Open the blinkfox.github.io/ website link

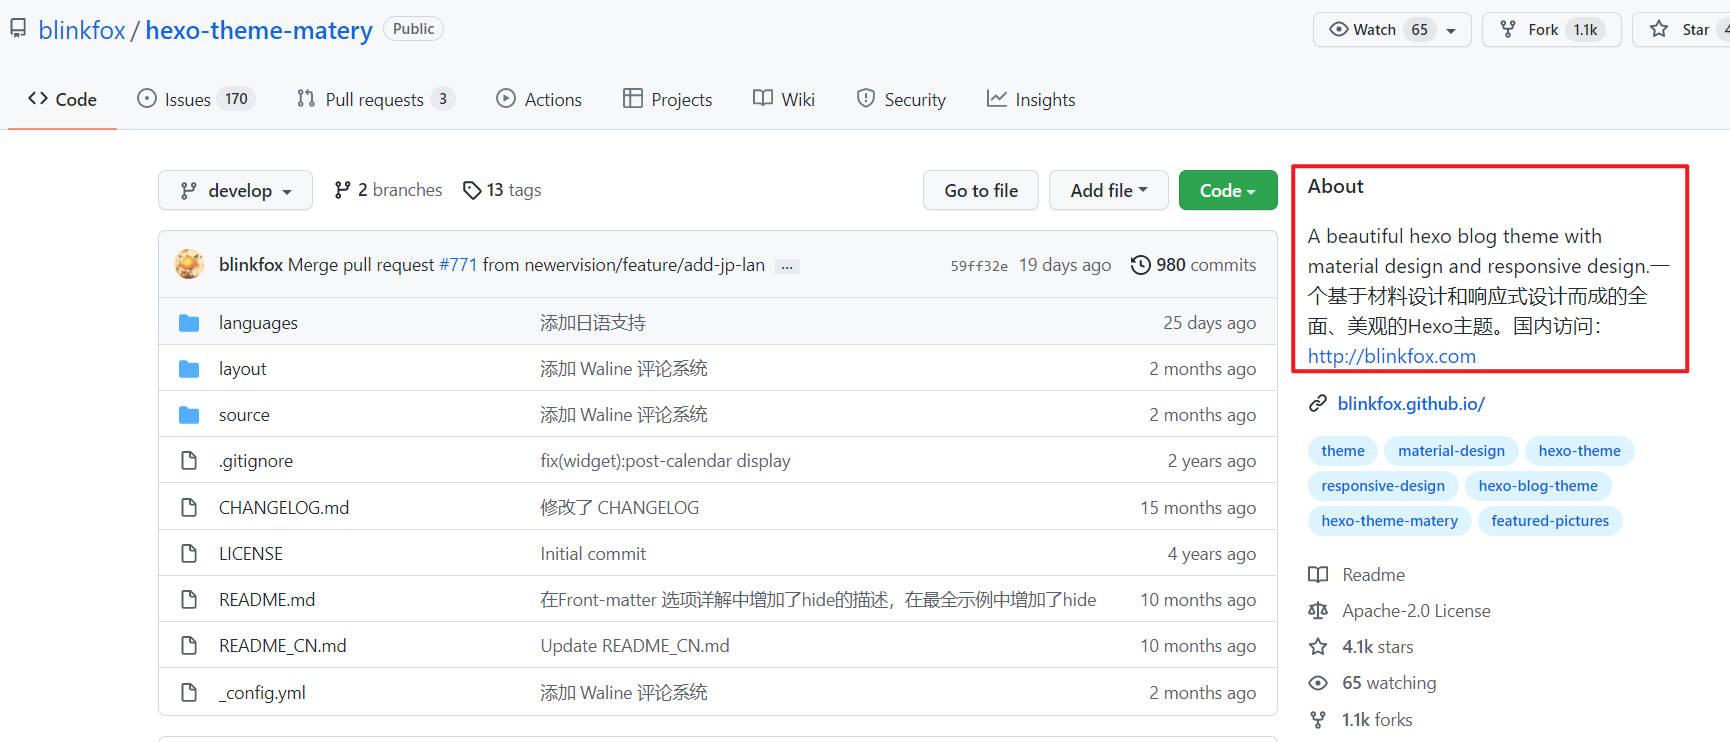click(1411, 404)
